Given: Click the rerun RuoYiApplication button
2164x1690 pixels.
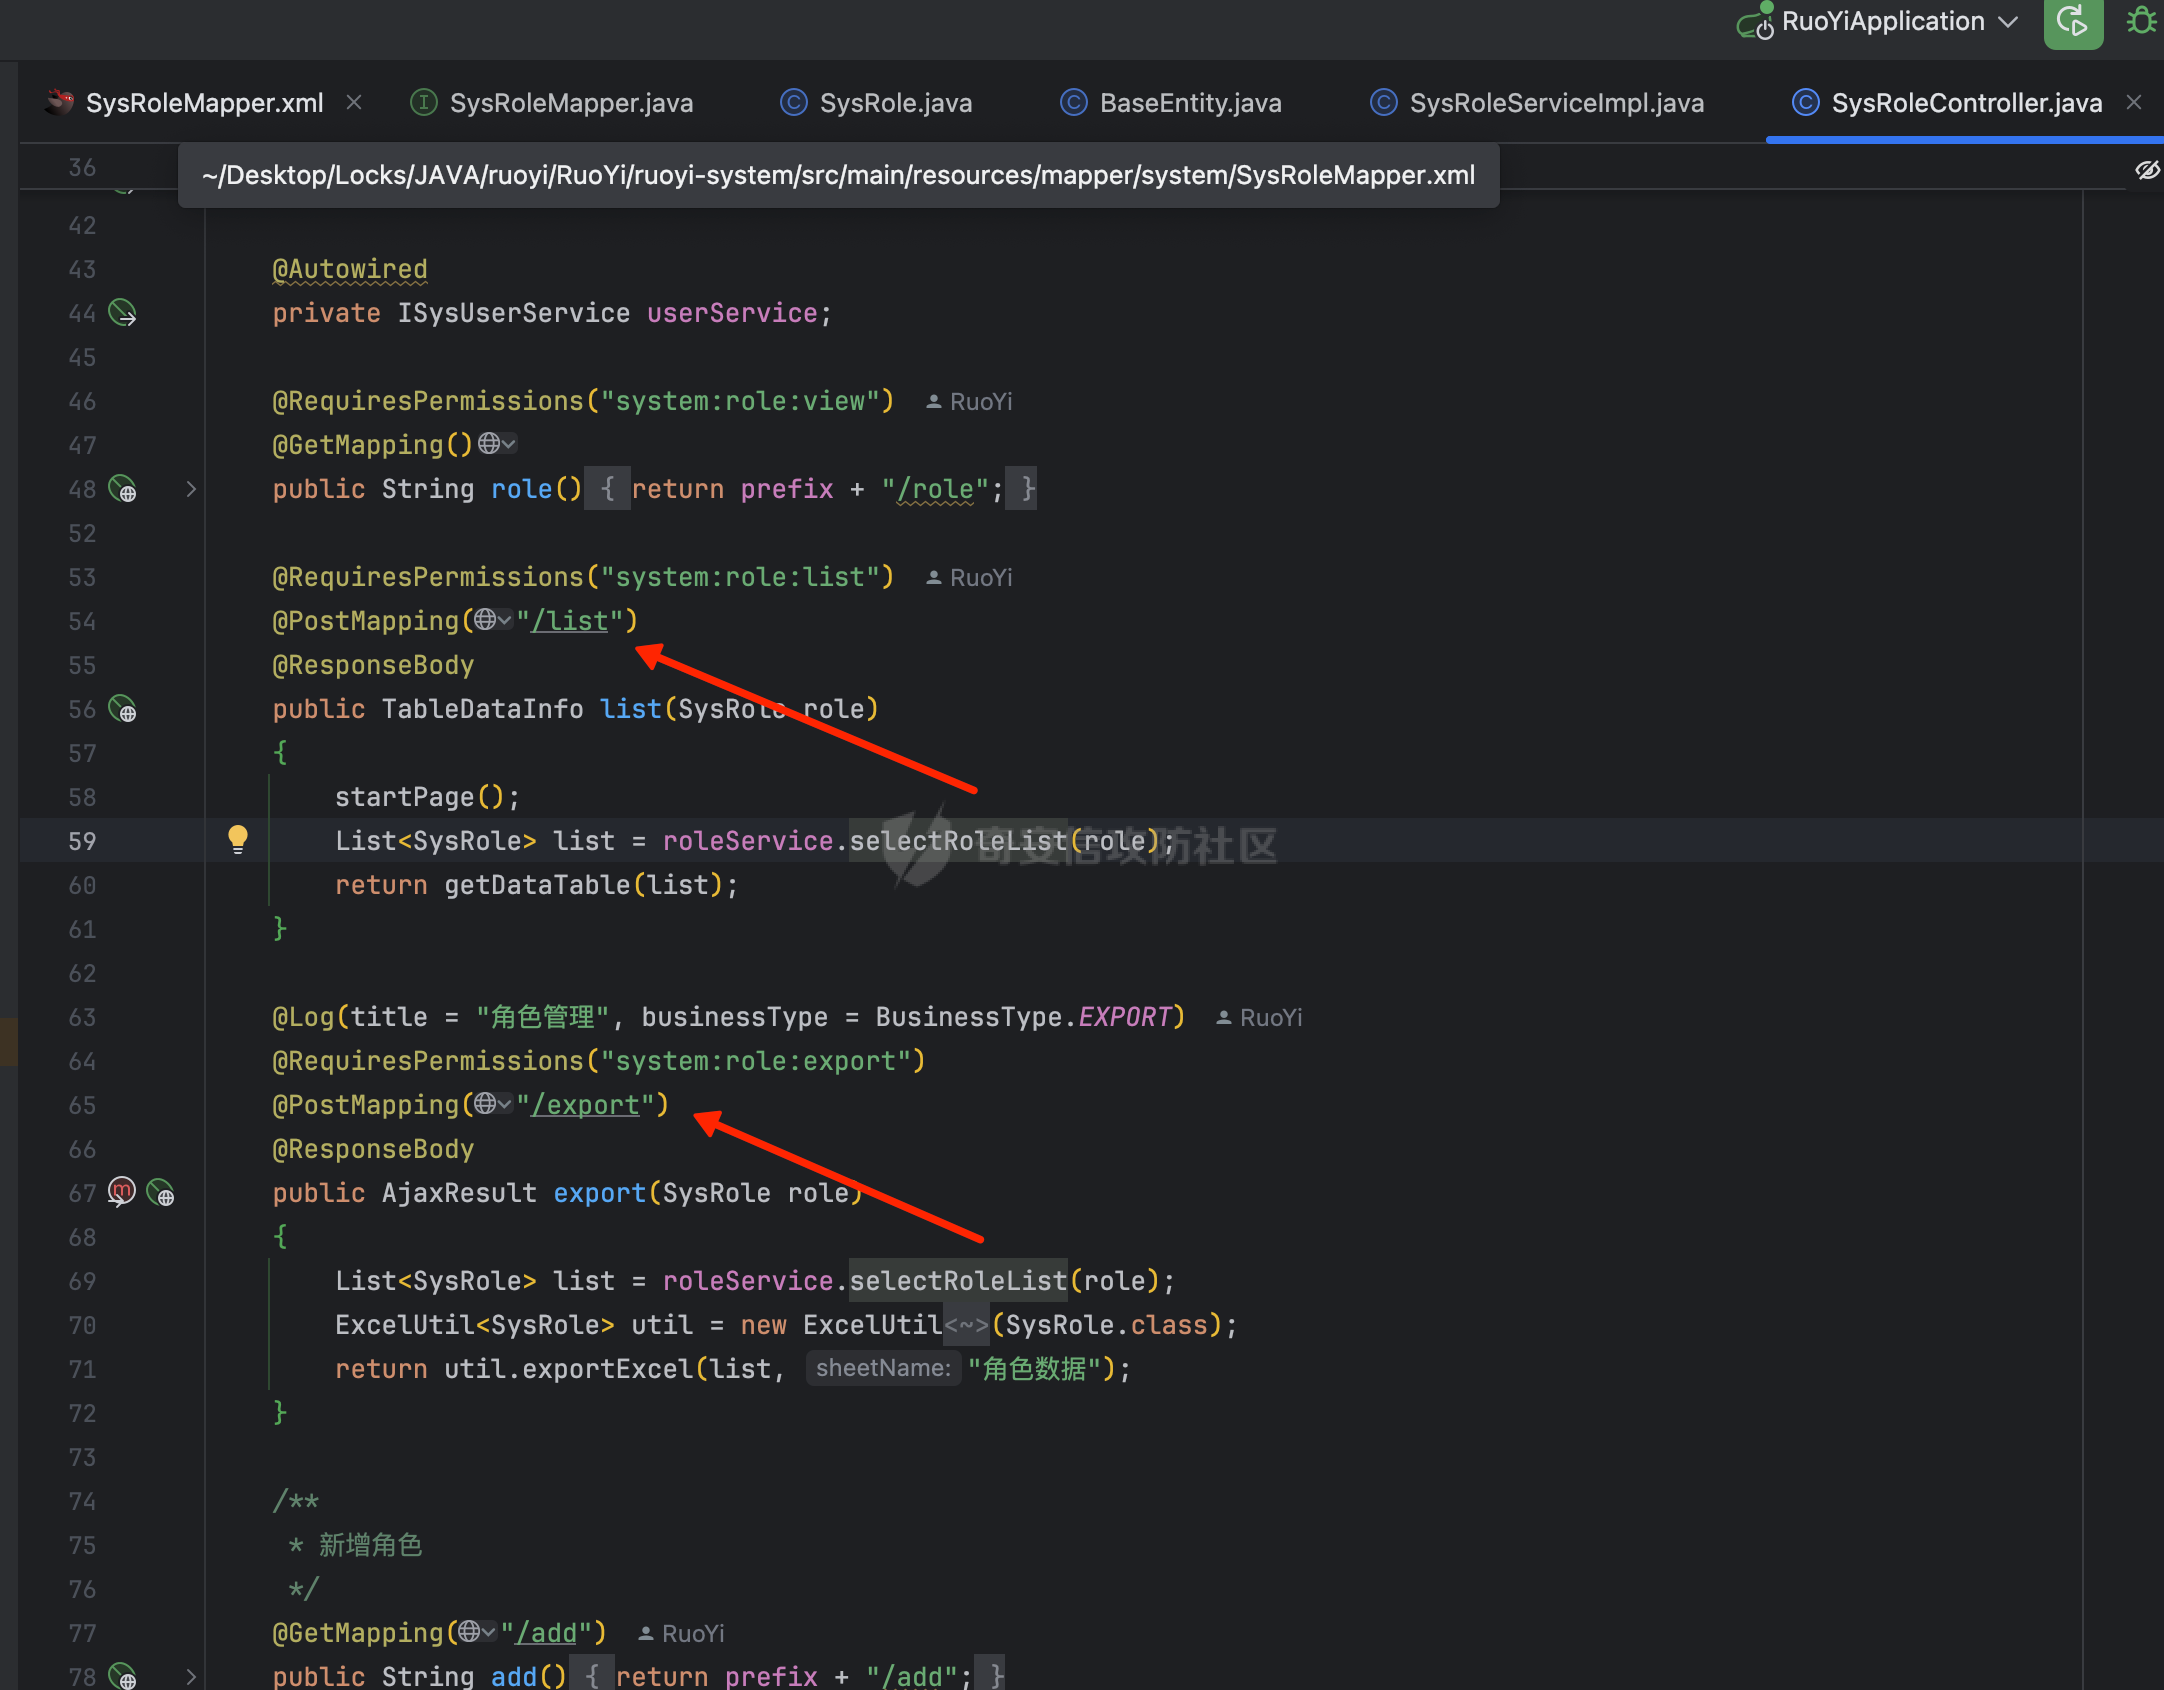Looking at the screenshot, I should click(x=2072, y=22).
